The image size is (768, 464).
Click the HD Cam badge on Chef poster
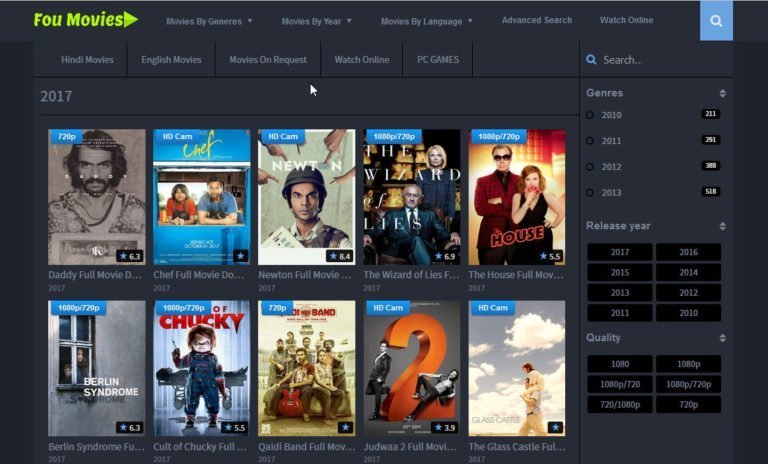tap(177, 136)
